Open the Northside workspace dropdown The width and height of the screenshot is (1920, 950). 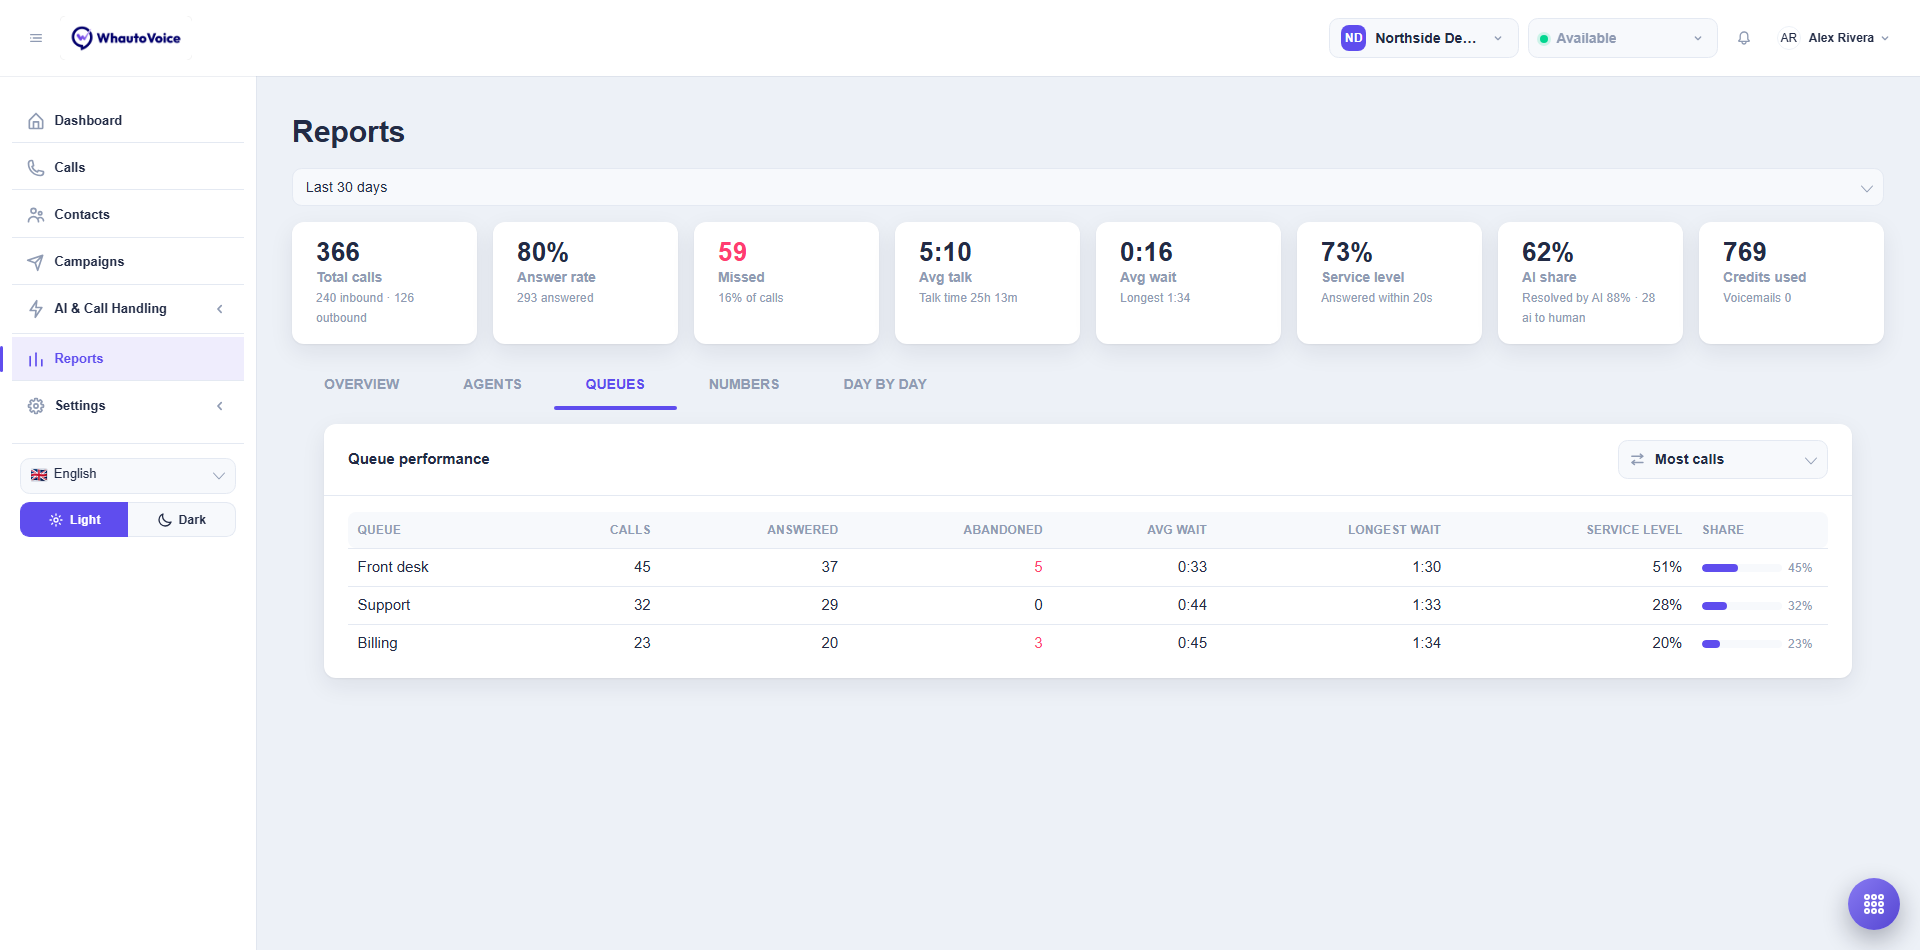tap(1423, 38)
